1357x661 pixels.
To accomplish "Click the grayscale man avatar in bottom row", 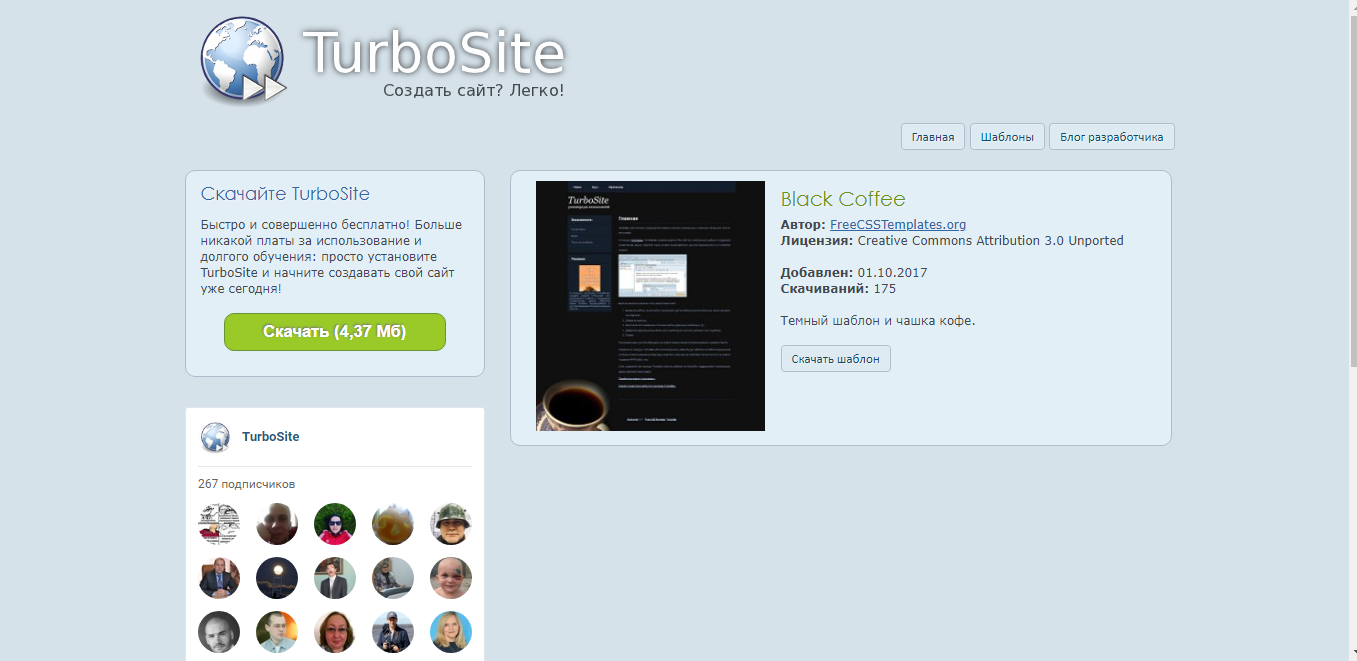I will click(x=219, y=632).
